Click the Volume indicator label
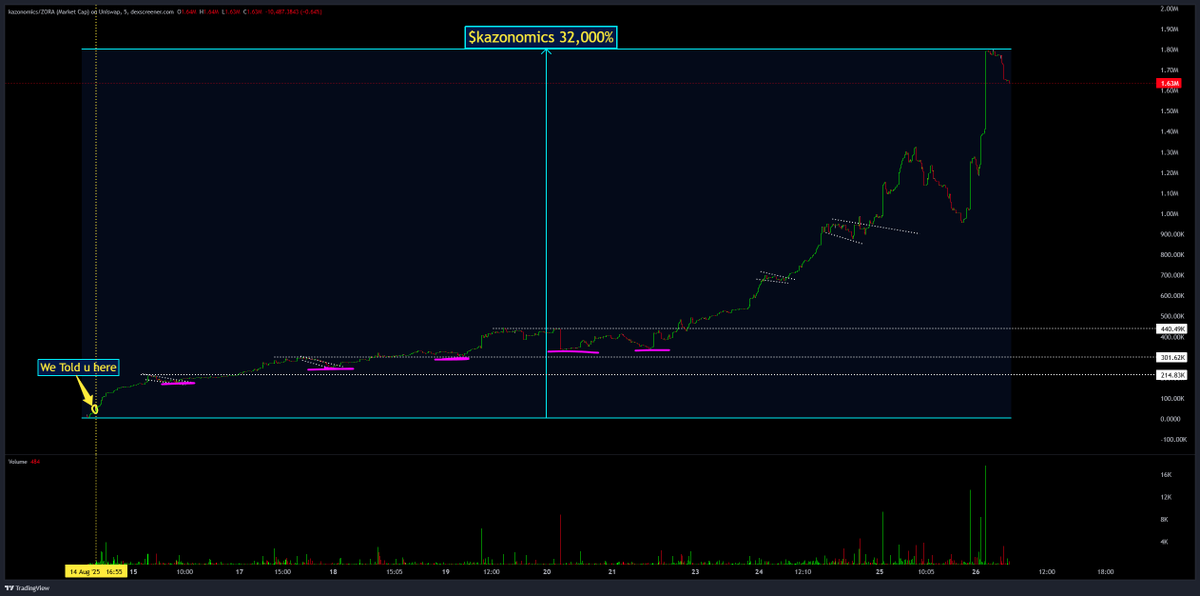The height and width of the screenshot is (596, 1200). (17, 462)
